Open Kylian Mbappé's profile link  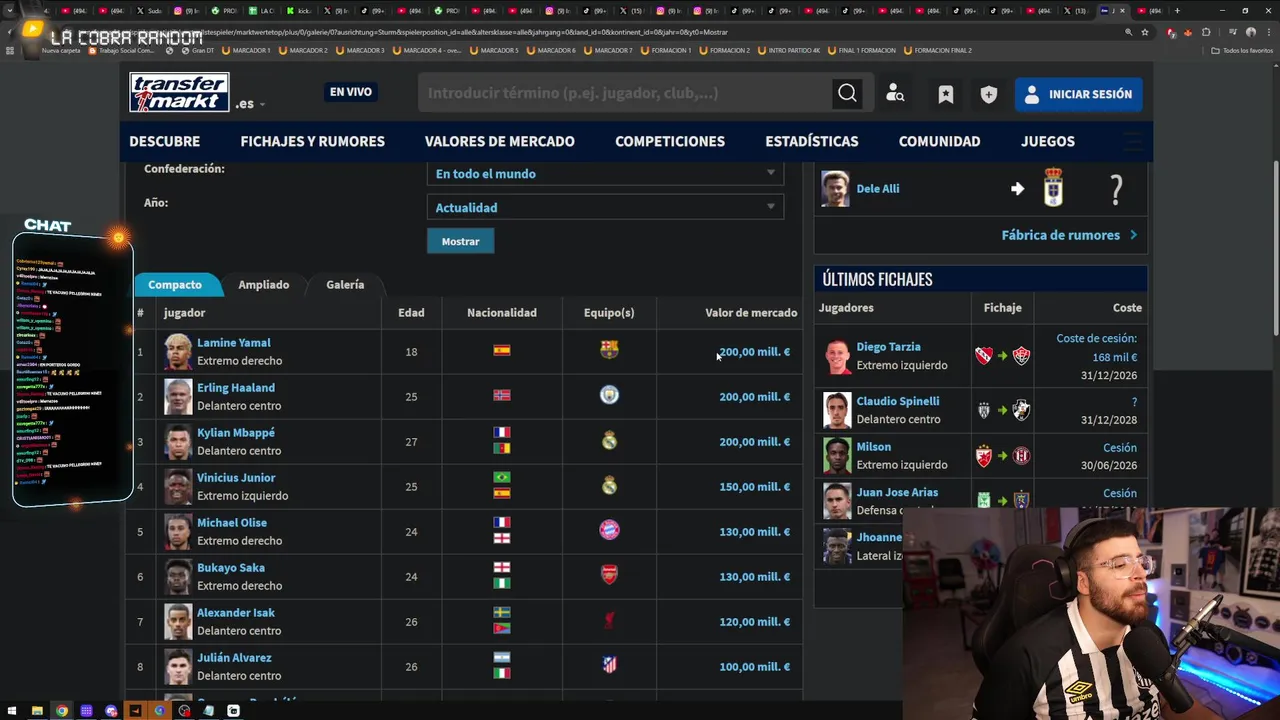[x=236, y=433]
